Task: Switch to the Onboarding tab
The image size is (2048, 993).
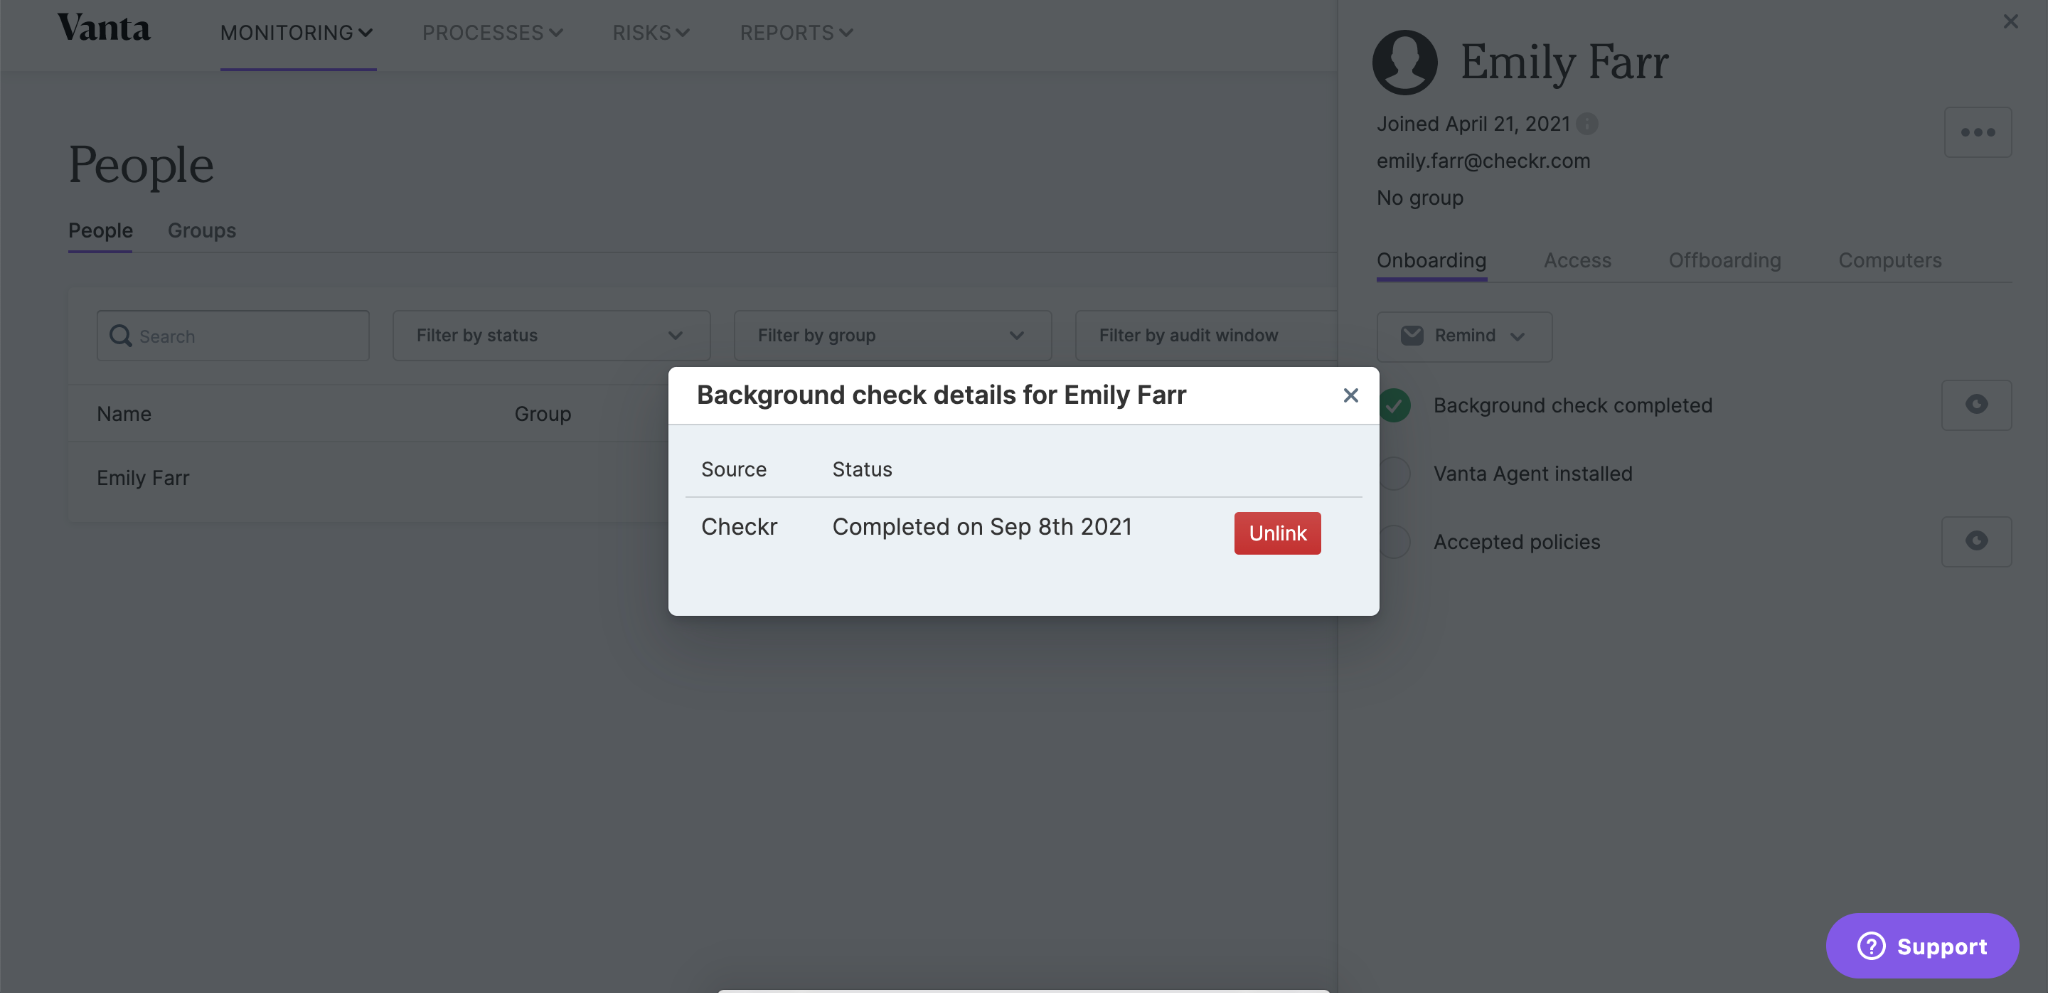Action: [x=1431, y=260]
